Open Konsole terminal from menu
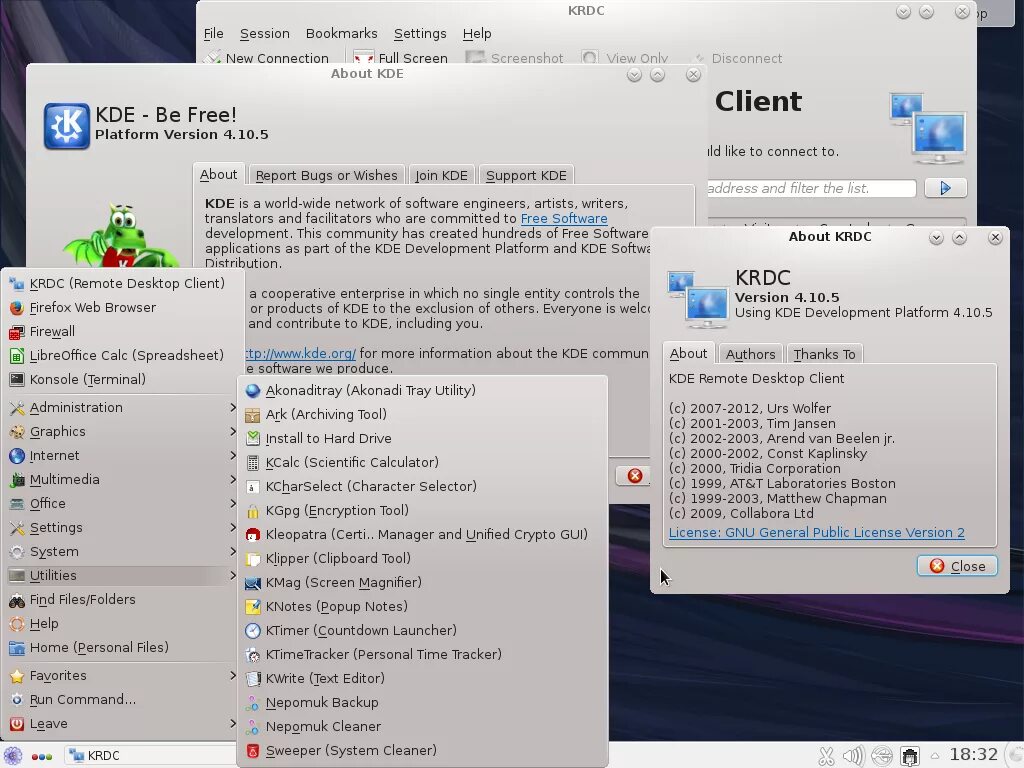The width and height of the screenshot is (1024, 768). click(x=122, y=379)
